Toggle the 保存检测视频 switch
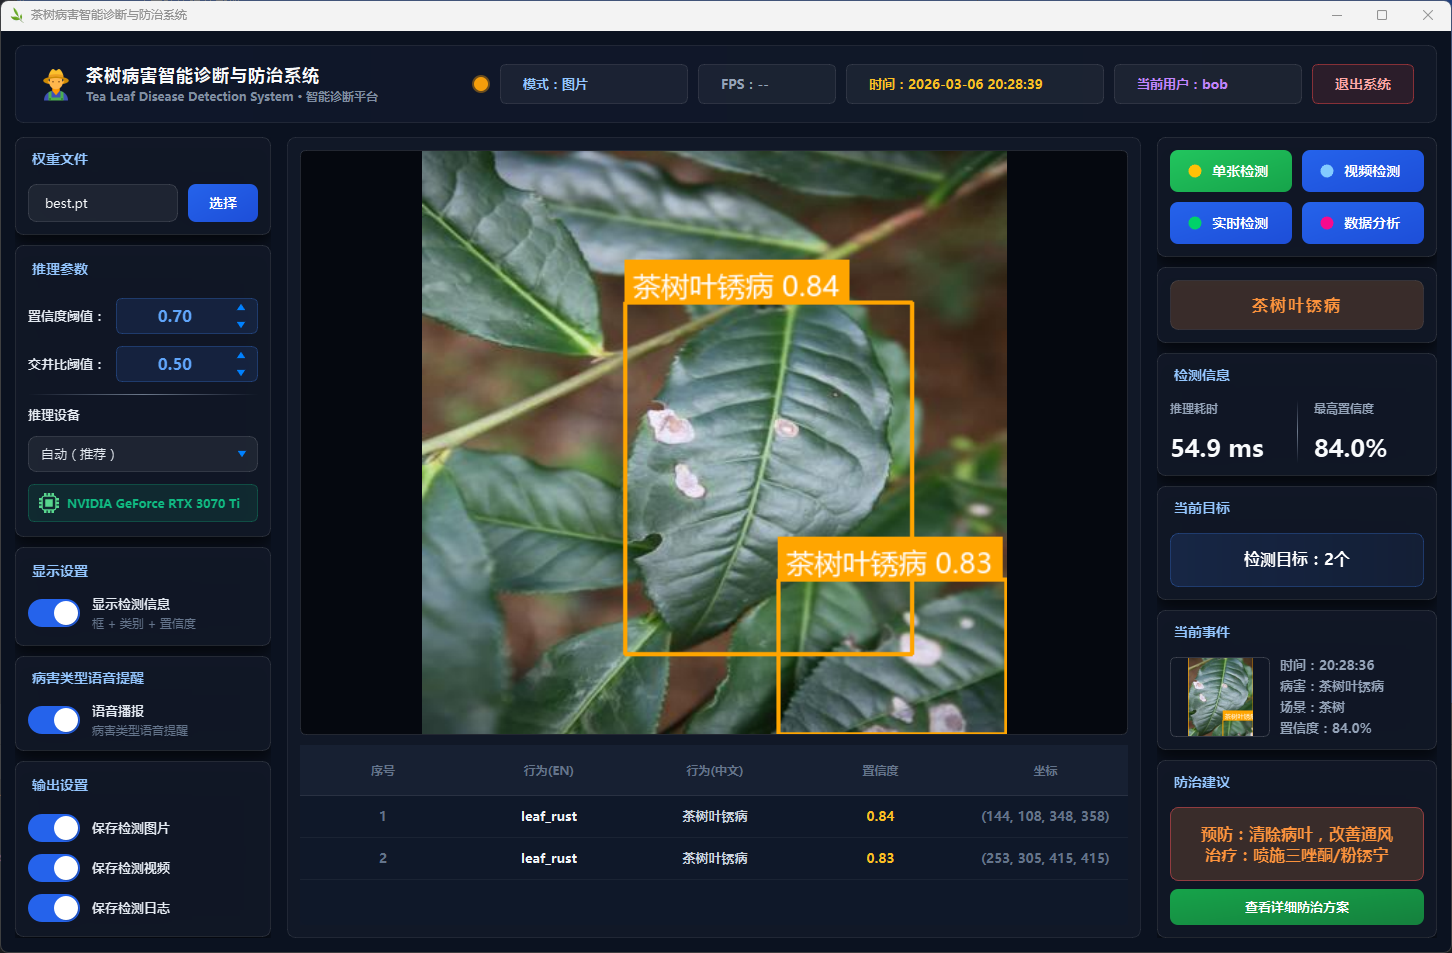 (x=54, y=868)
